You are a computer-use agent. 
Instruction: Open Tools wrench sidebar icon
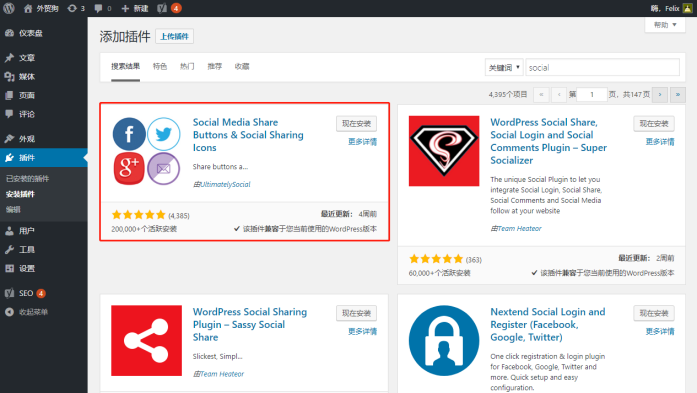(x=9, y=249)
